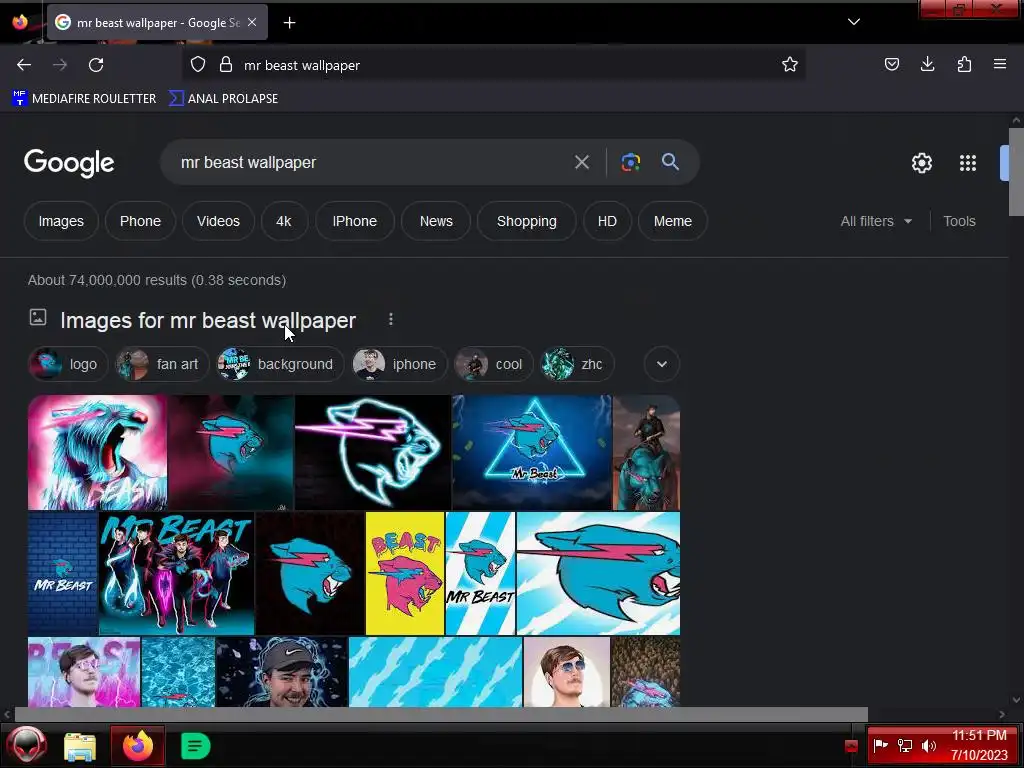Image resolution: width=1024 pixels, height=768 pixels.
Task: Reload the current page
Action: point(96,65)
